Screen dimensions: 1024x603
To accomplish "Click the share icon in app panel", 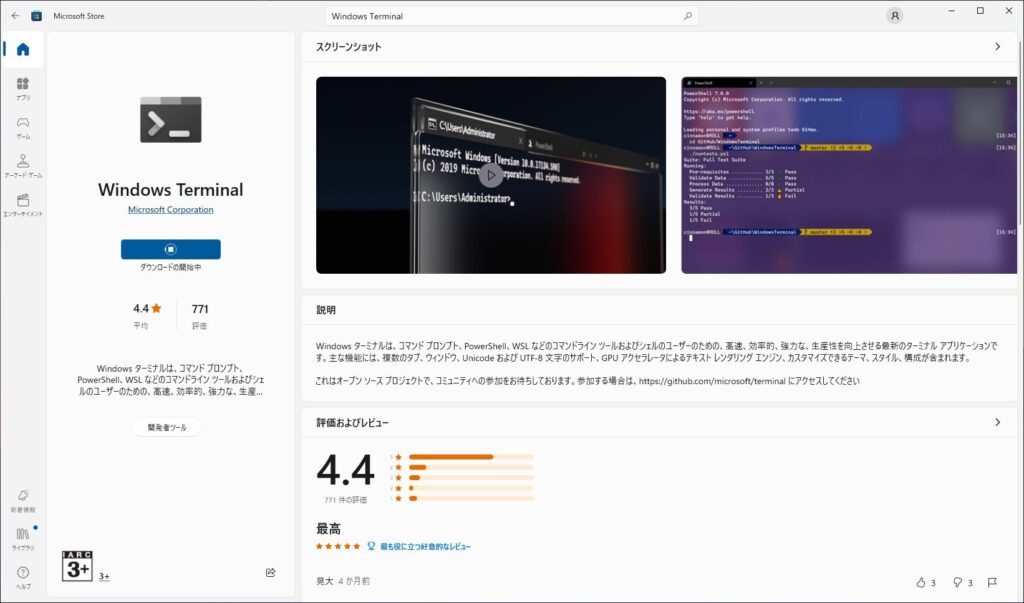I will [x=270, y=572].
